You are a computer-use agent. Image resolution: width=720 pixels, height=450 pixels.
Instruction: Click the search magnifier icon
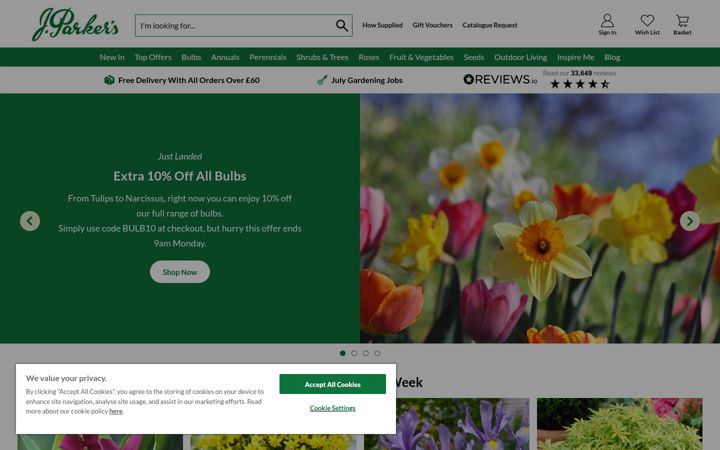coord(342,26)
